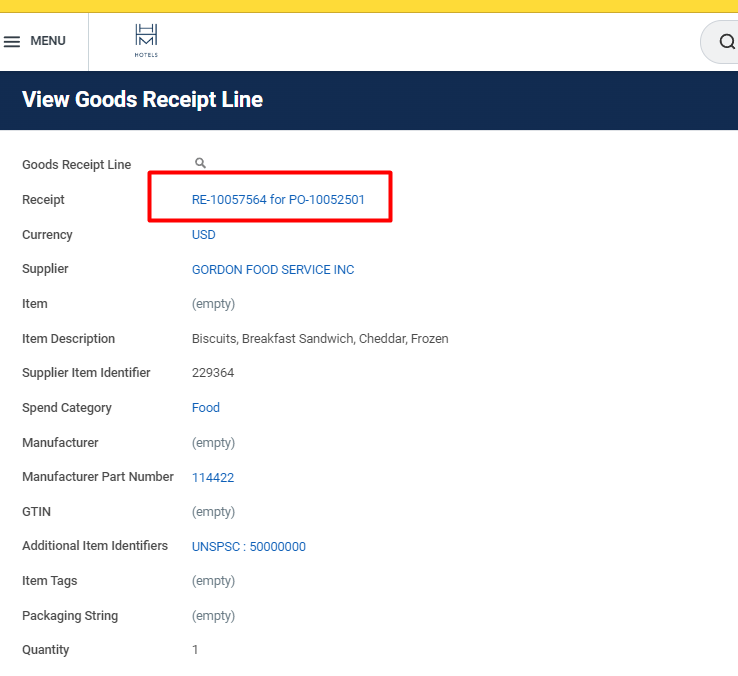Open UNSPSC : 50000000 identifier link

[x=249, y=547]
